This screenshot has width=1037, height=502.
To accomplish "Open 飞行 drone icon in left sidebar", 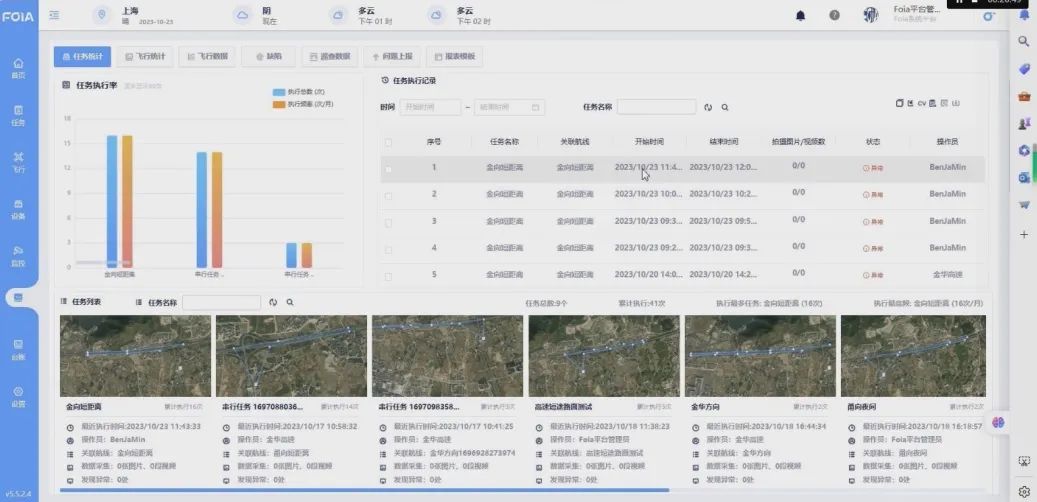I will coord(18,162).
